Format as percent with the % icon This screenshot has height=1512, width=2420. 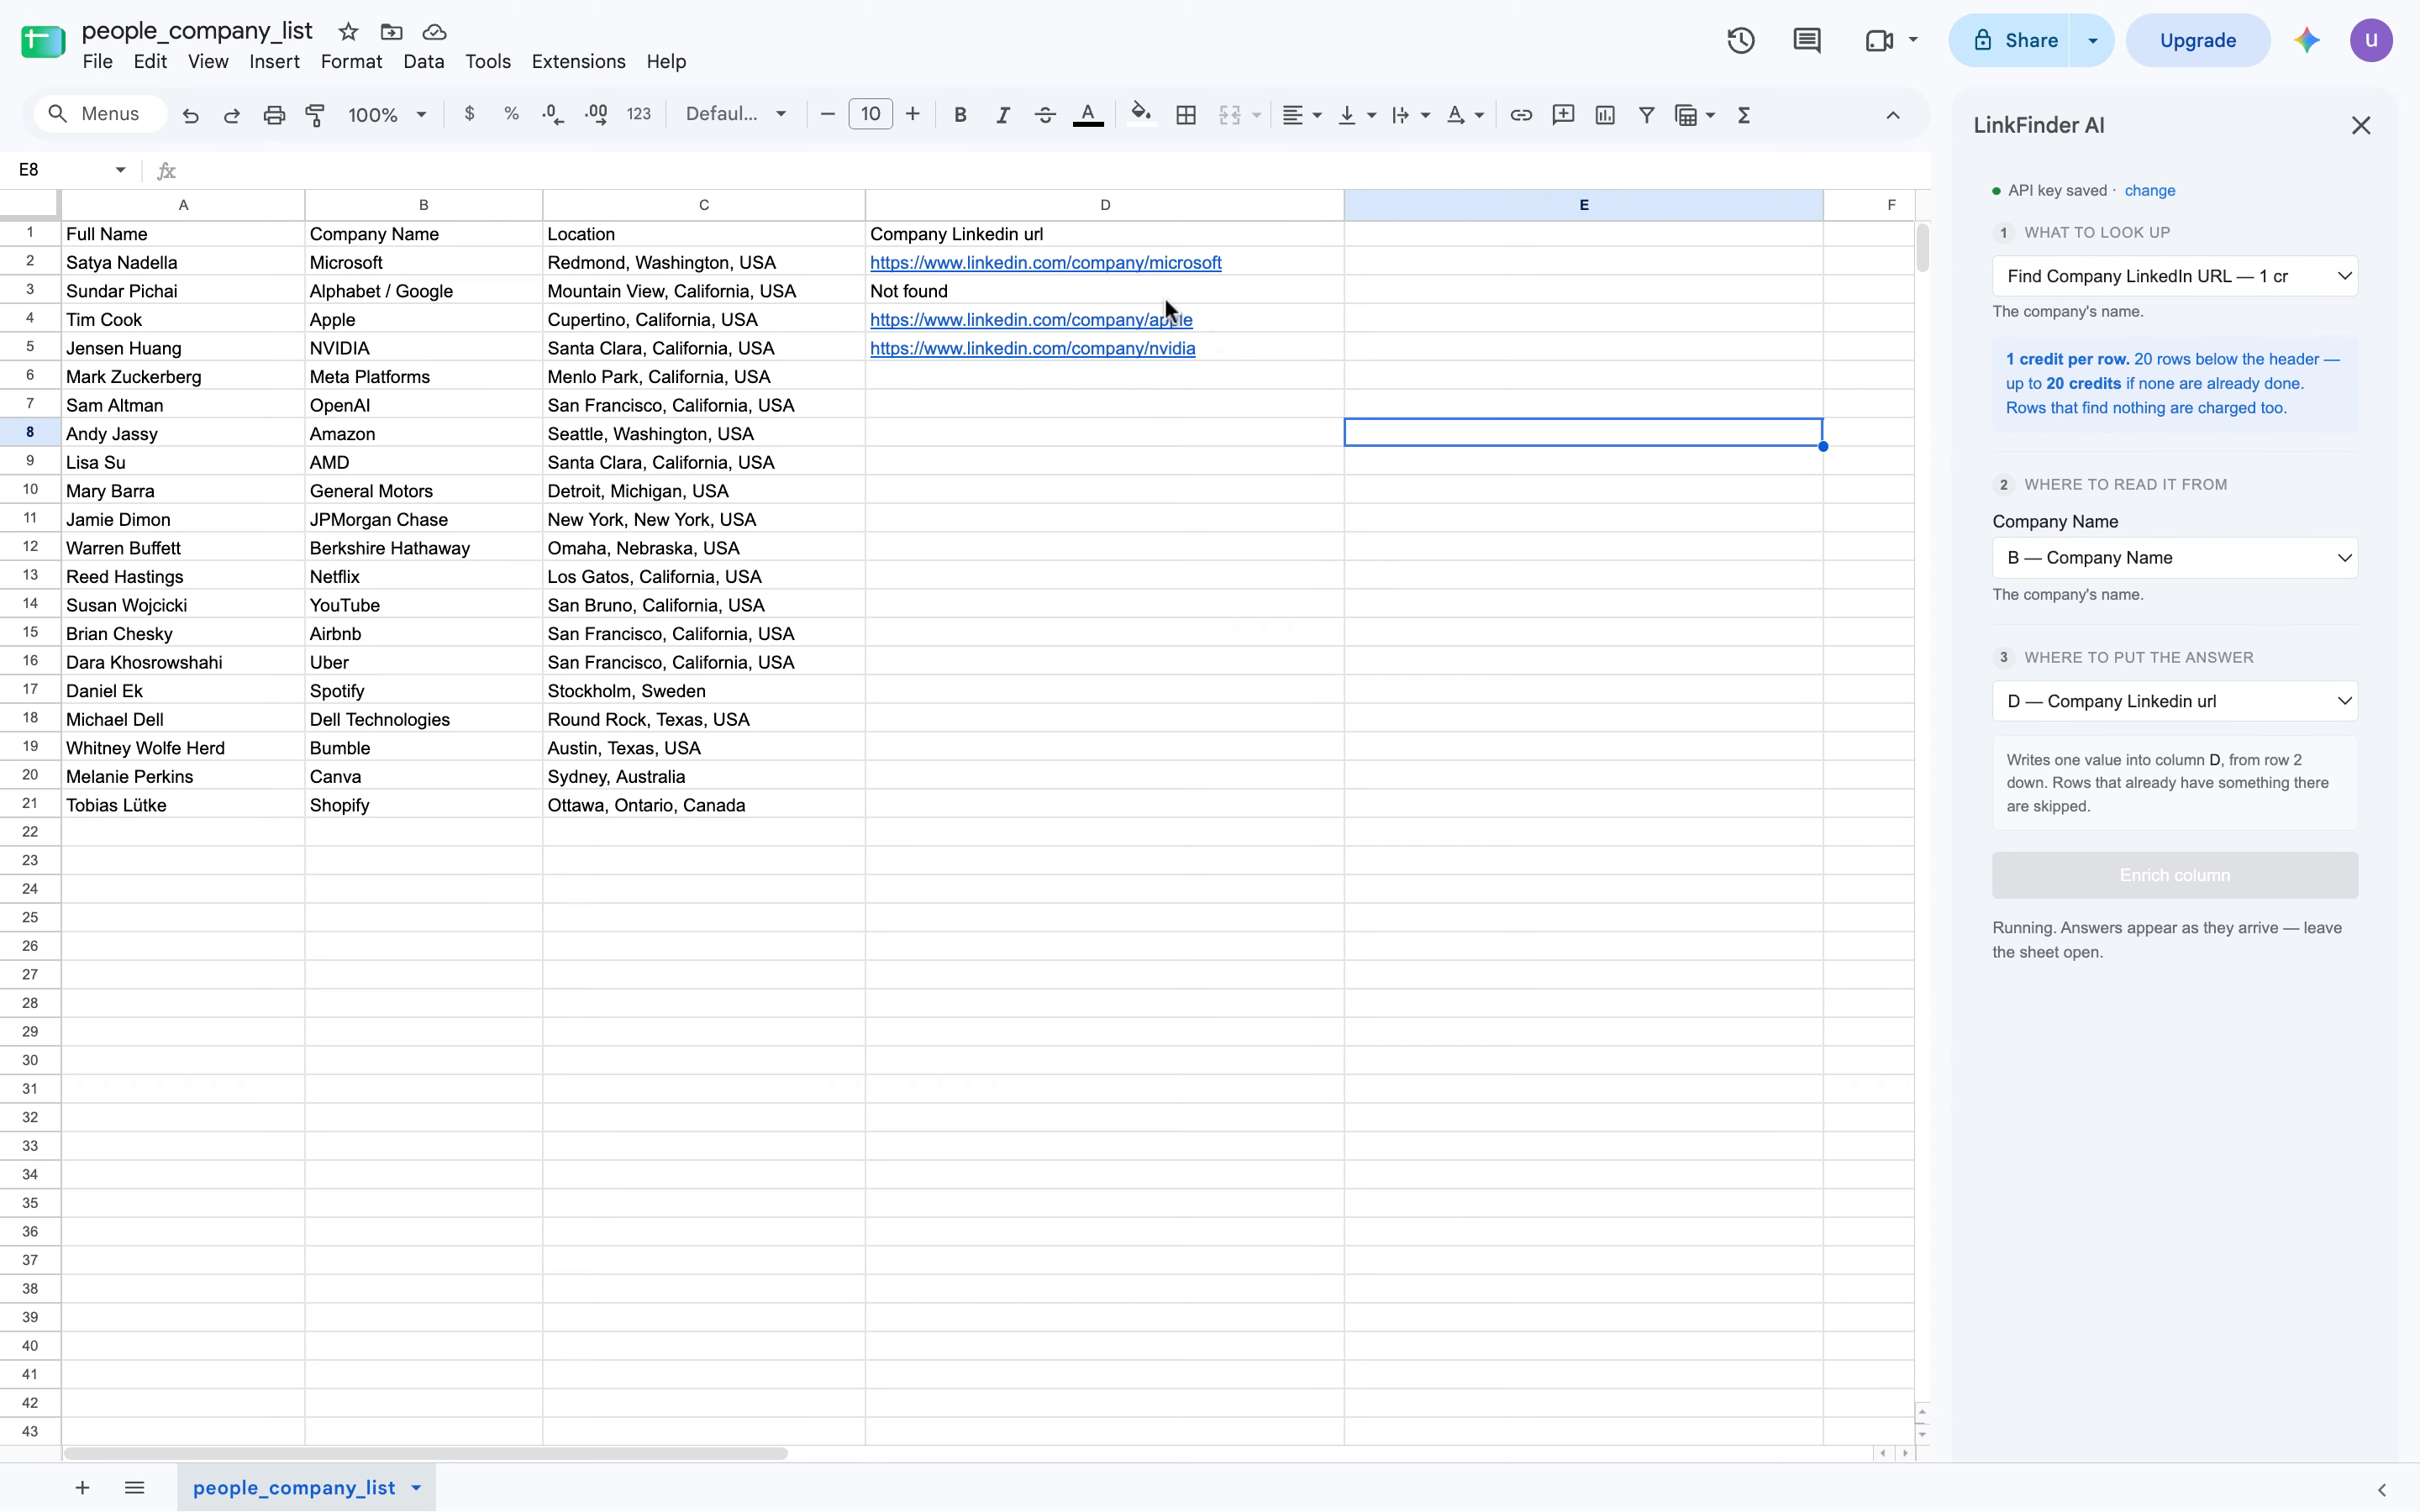(511, 114)
